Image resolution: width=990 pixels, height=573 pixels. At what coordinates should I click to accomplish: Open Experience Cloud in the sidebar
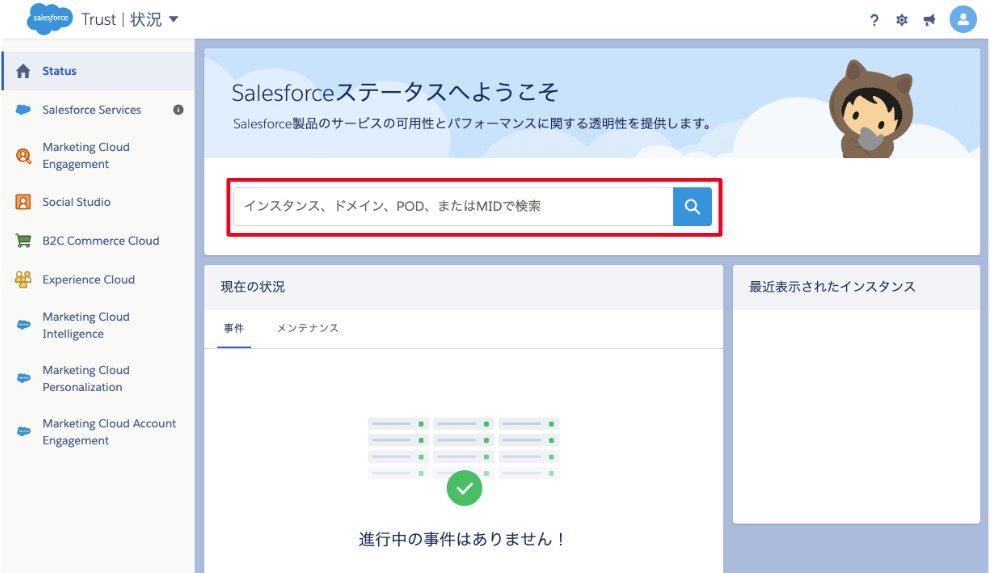tap(88, 280)
